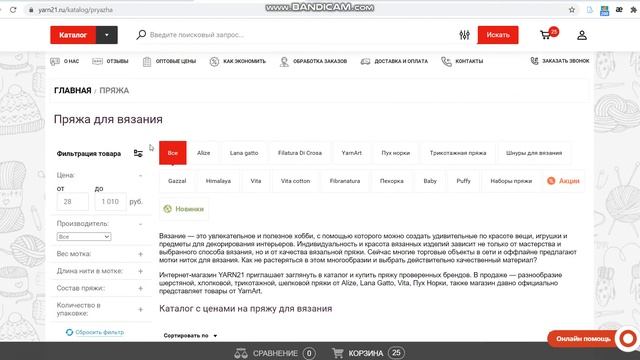This screenshot has height=360, width=640.
Task: Click the Заказать звонок phone icon
Action: coord(534,61)
